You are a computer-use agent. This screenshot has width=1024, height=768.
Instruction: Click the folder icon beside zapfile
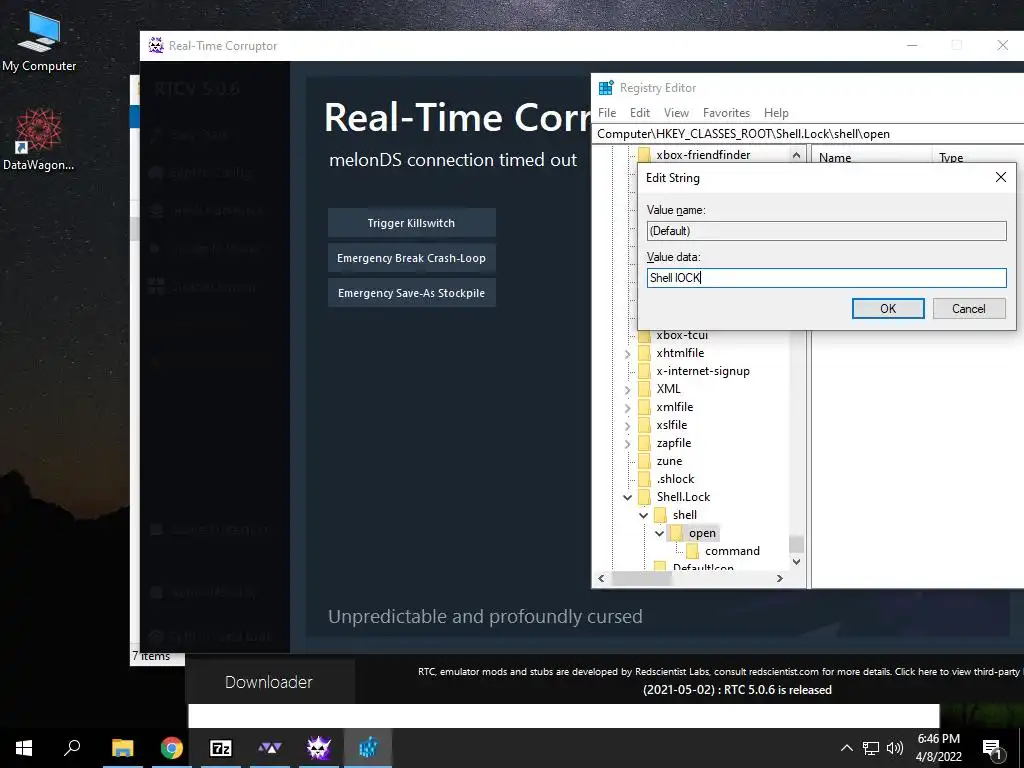click(x=645, y=443)
